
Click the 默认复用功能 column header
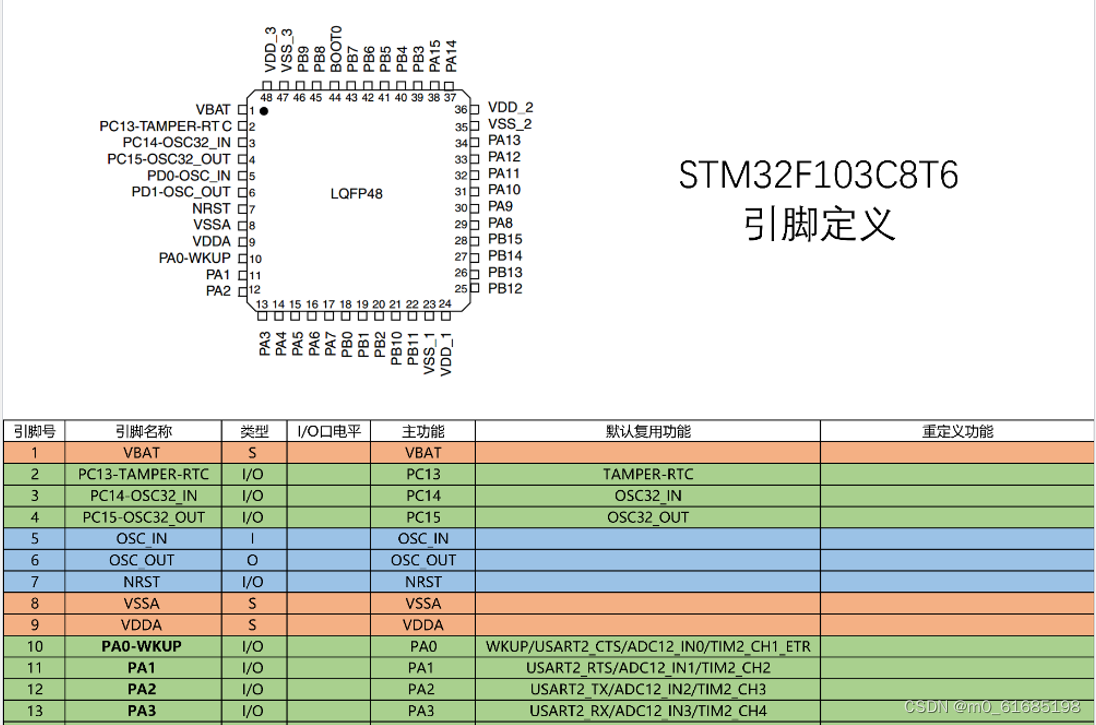pyautogui.click(x=648, y=431)
